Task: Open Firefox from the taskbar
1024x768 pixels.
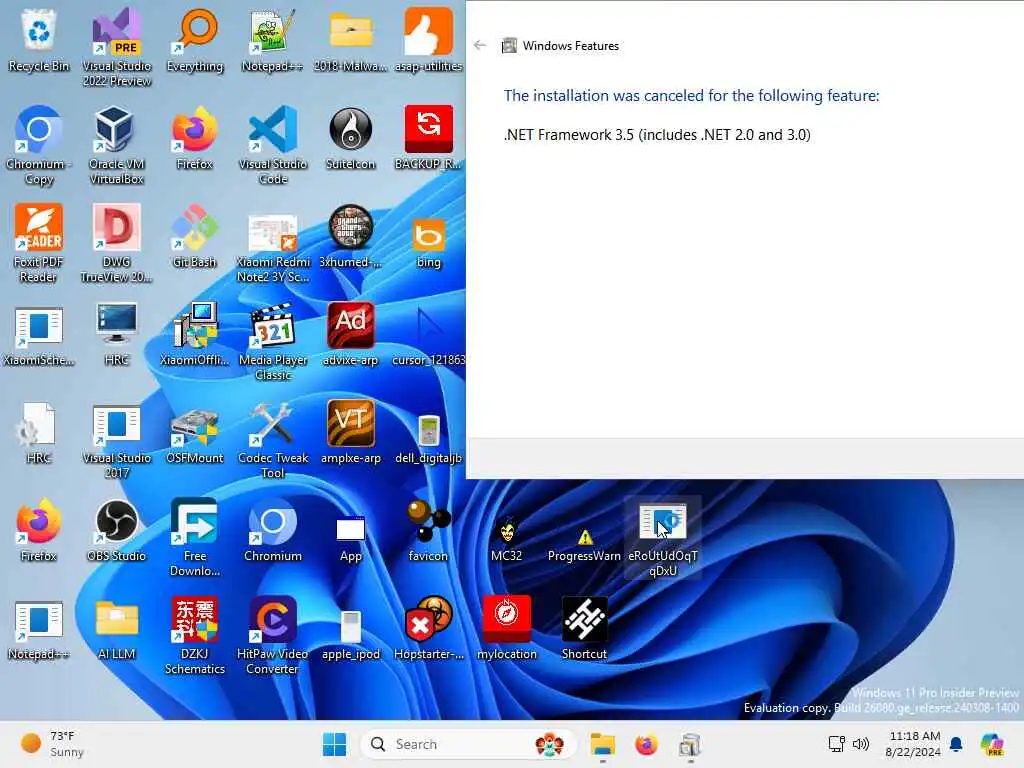Action: point(646,744)
